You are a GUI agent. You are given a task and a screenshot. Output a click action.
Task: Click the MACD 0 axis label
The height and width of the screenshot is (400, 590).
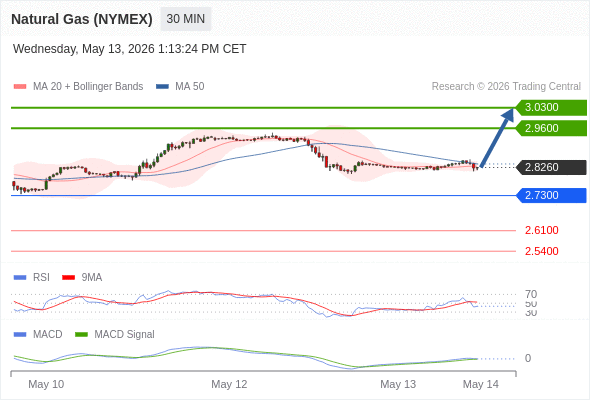tap(528, 358)
